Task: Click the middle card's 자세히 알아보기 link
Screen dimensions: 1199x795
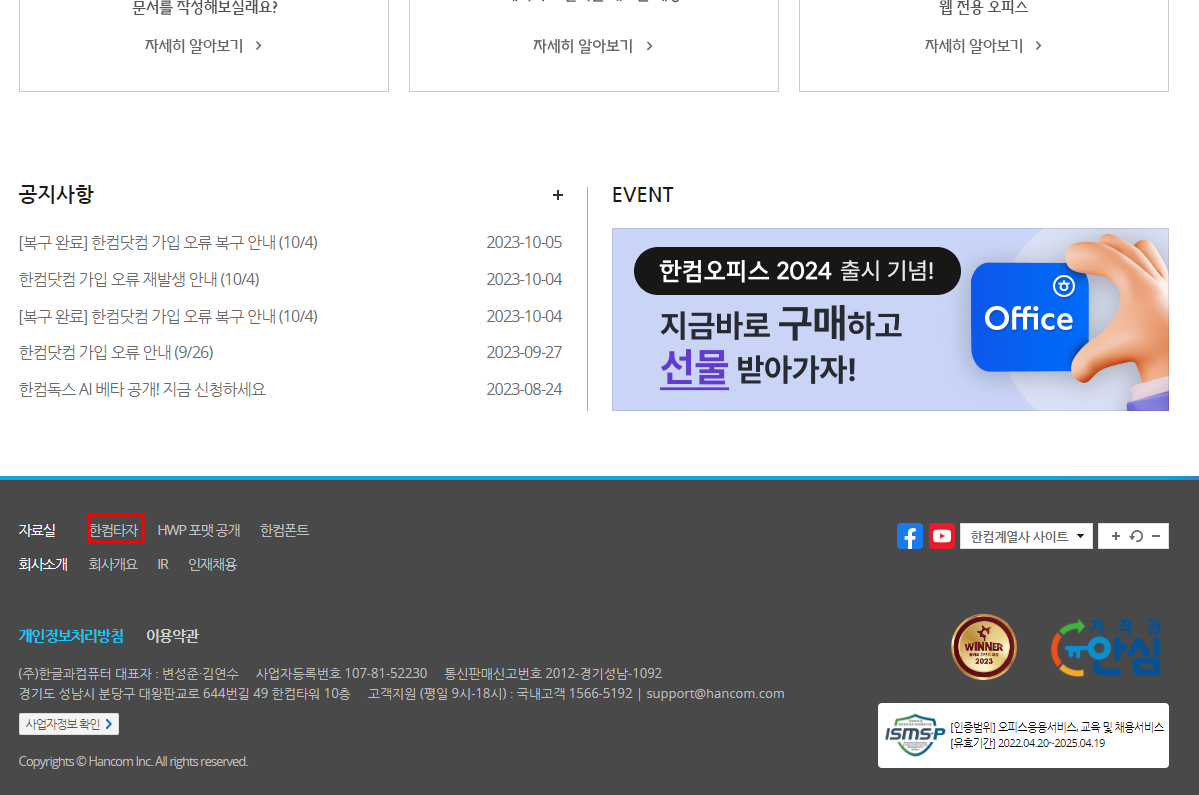Action: 593,46
